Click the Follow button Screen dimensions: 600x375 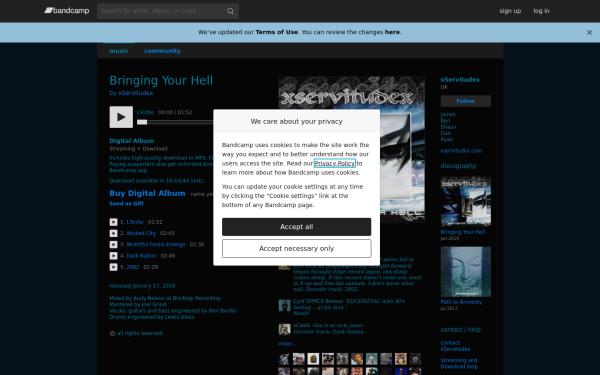pos(466,101)
